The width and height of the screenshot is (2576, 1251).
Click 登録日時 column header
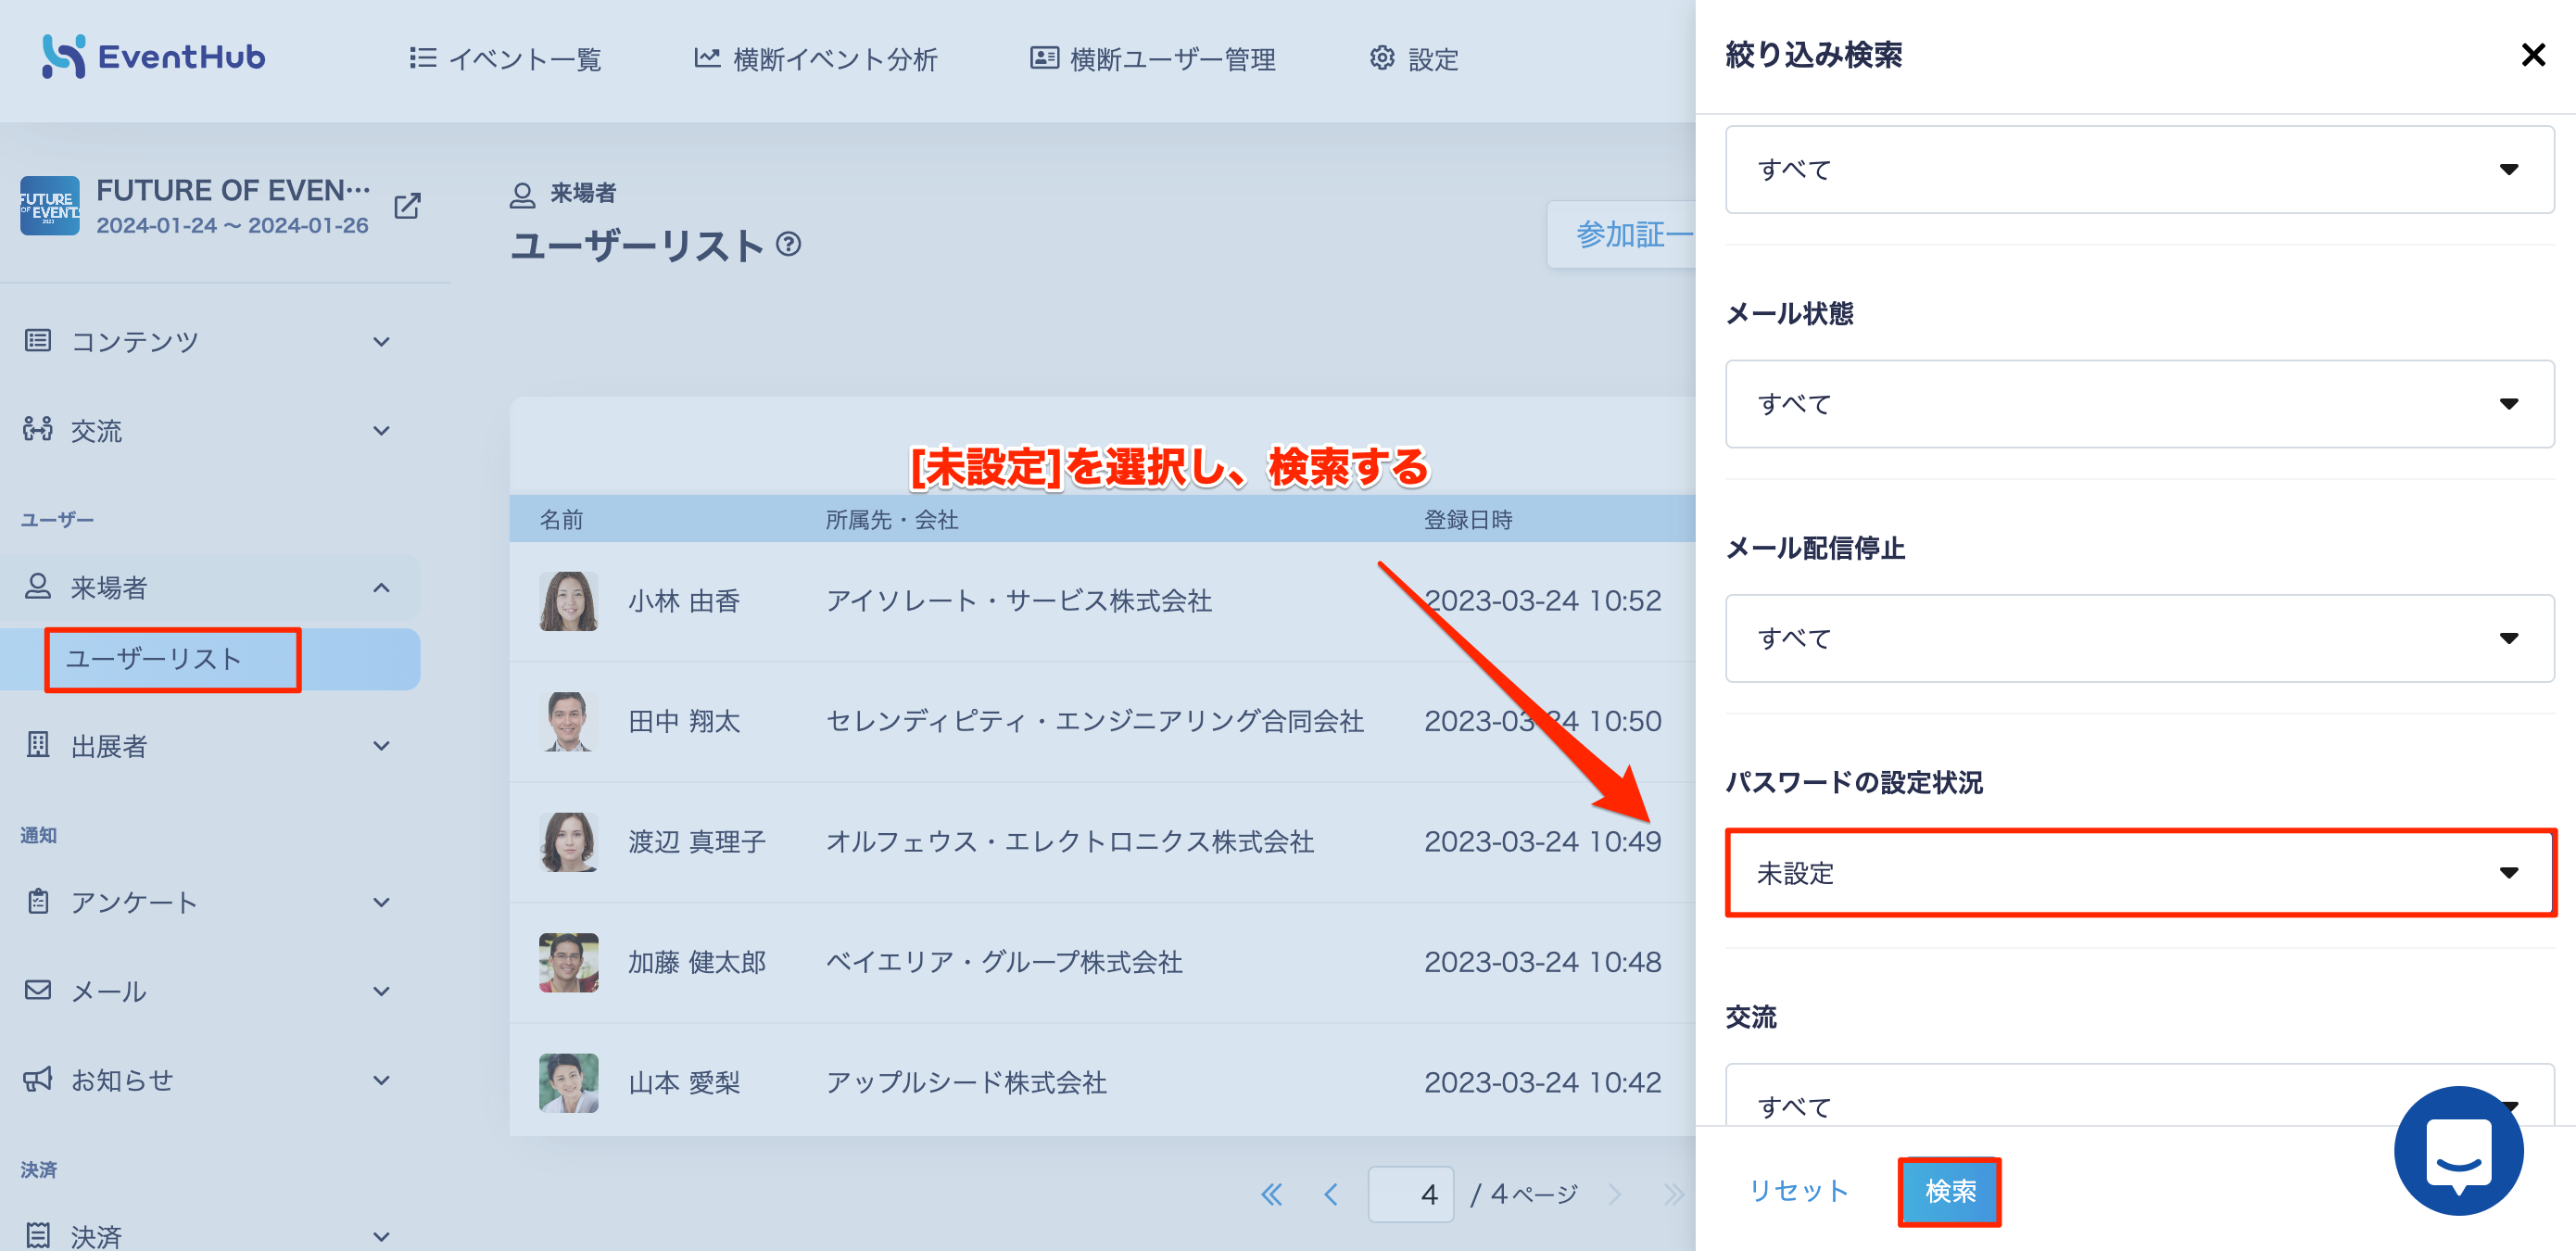pos(1468,519)
